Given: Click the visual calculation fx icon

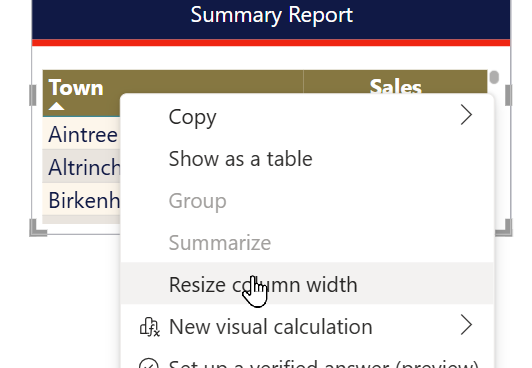Looking at the screenshot, I should 149,327.
